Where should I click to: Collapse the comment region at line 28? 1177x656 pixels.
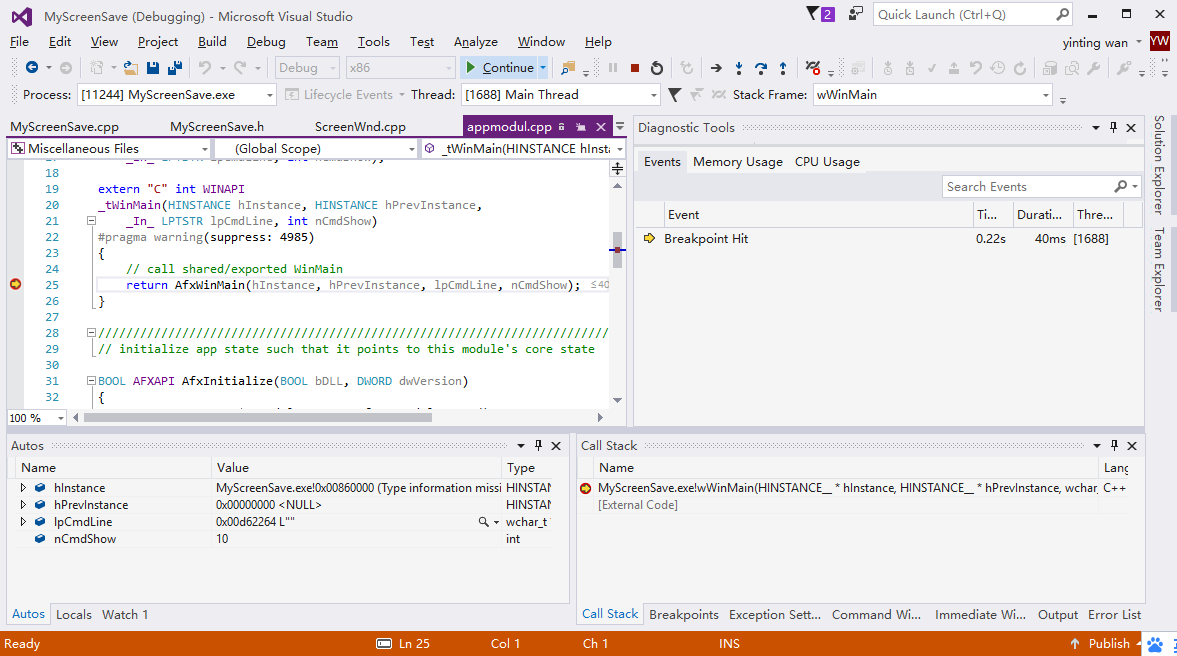pyautogui.click(x=91, y=333)
